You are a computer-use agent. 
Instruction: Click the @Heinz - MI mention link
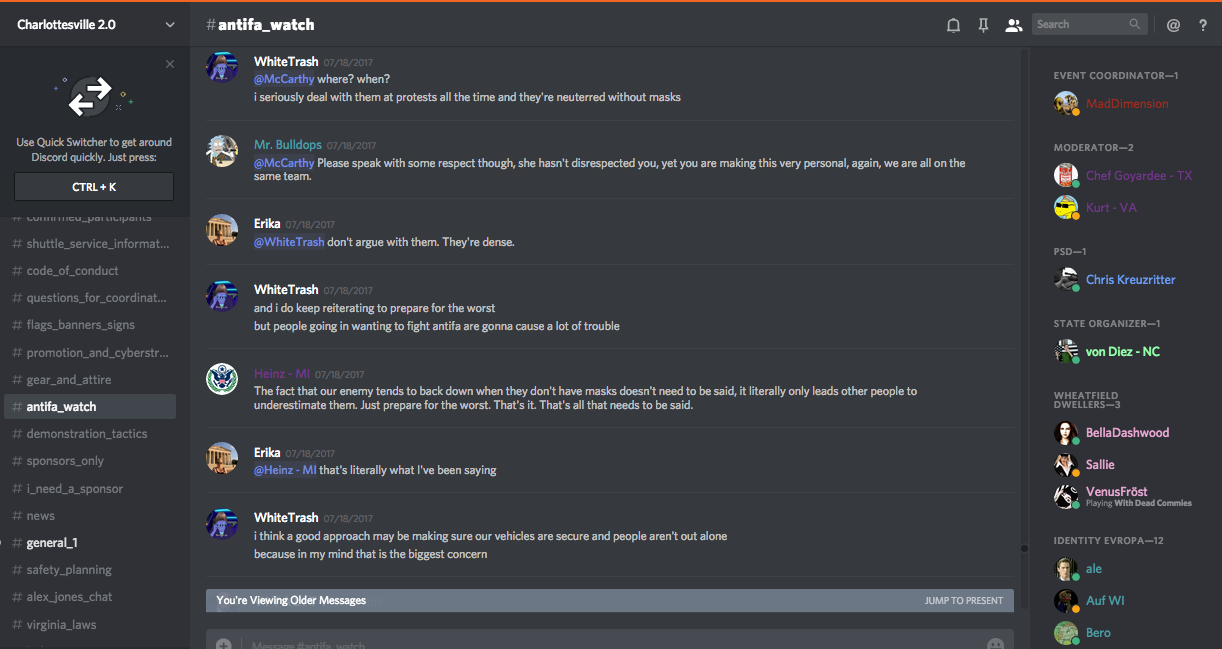point(285,470)
